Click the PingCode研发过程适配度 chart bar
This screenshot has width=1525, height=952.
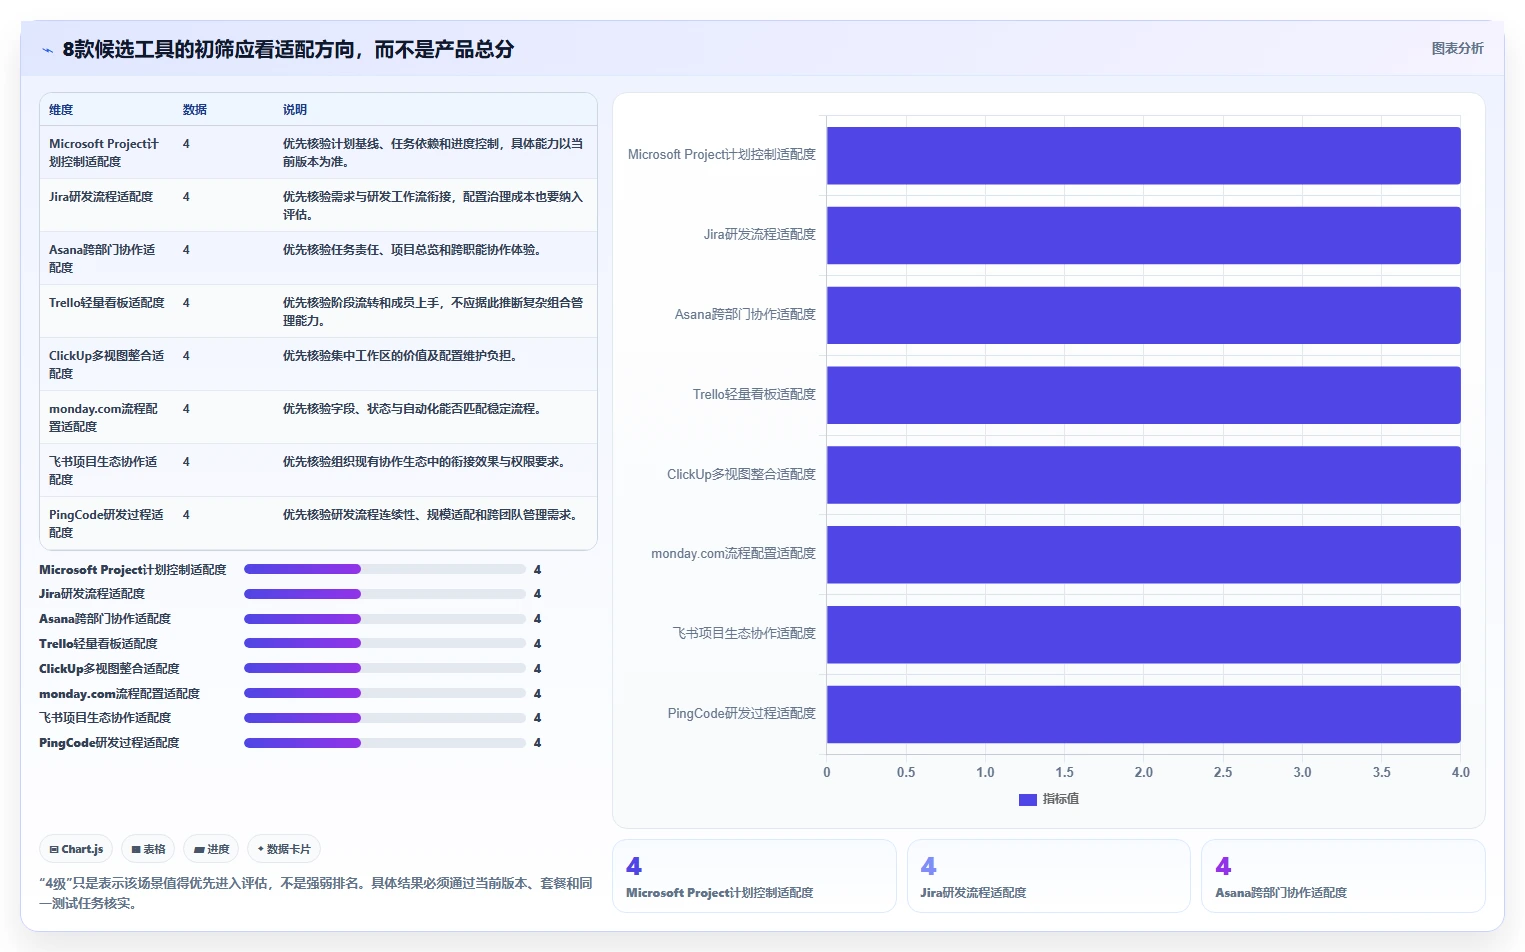click(1143, 714)
